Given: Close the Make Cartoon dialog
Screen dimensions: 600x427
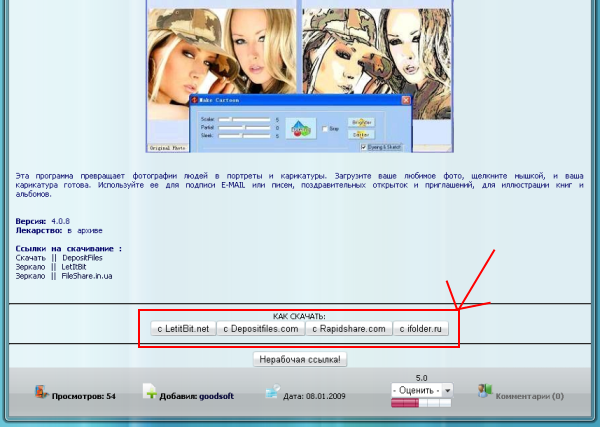Looking at the screenshot, I should pos(406,101).
